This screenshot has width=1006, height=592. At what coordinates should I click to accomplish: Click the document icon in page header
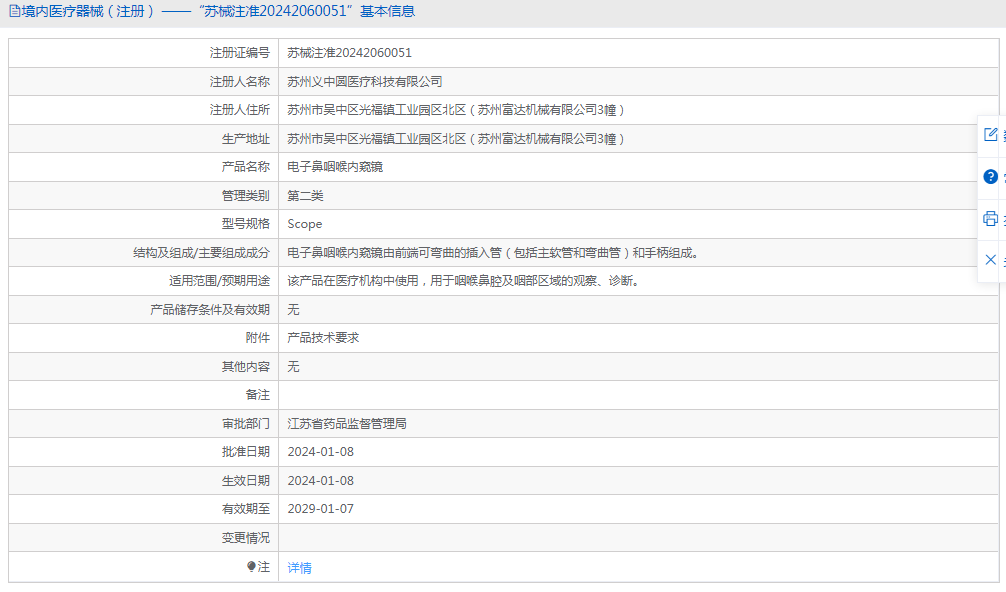pos(14,11)
